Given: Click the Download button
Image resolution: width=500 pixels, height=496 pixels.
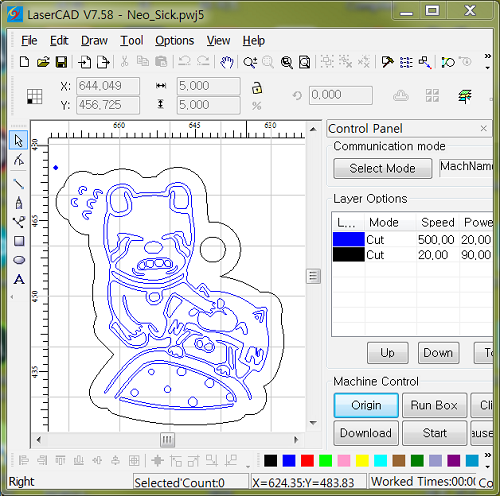Looking at the screenshot, I should 366,433.
